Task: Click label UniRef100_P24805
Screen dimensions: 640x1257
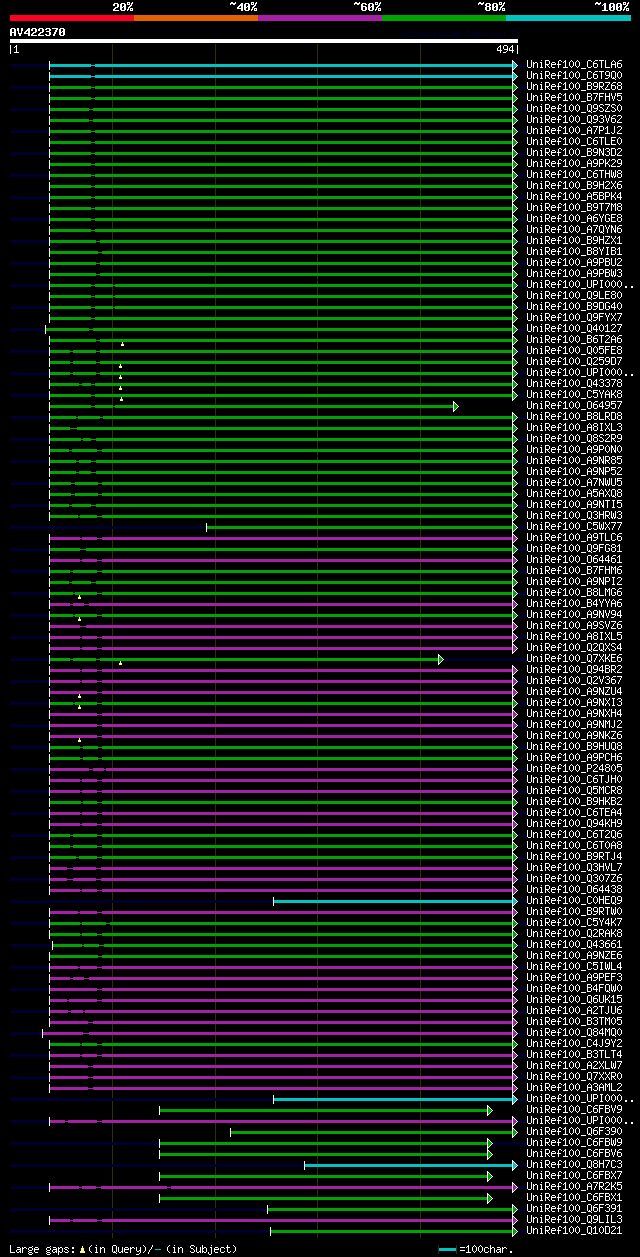Action: coord(574,769)
